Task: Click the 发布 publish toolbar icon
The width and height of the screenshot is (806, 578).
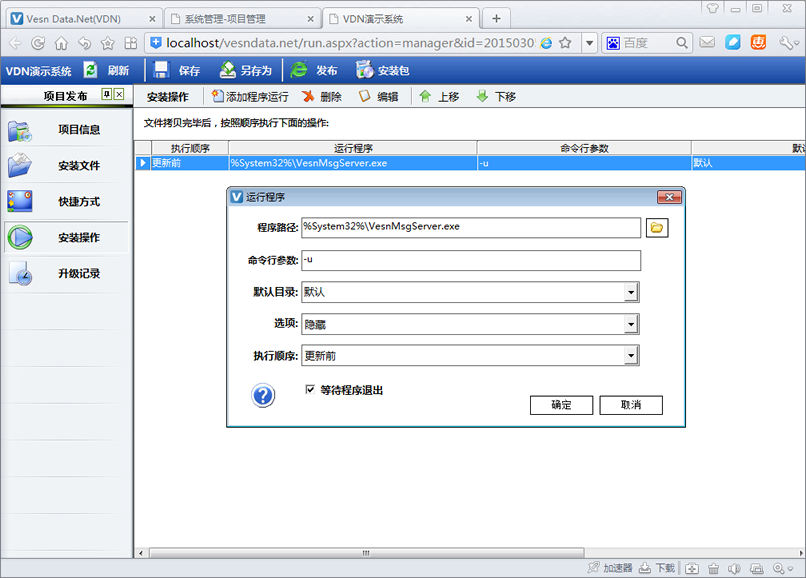Action: click(x=299, y=70)
